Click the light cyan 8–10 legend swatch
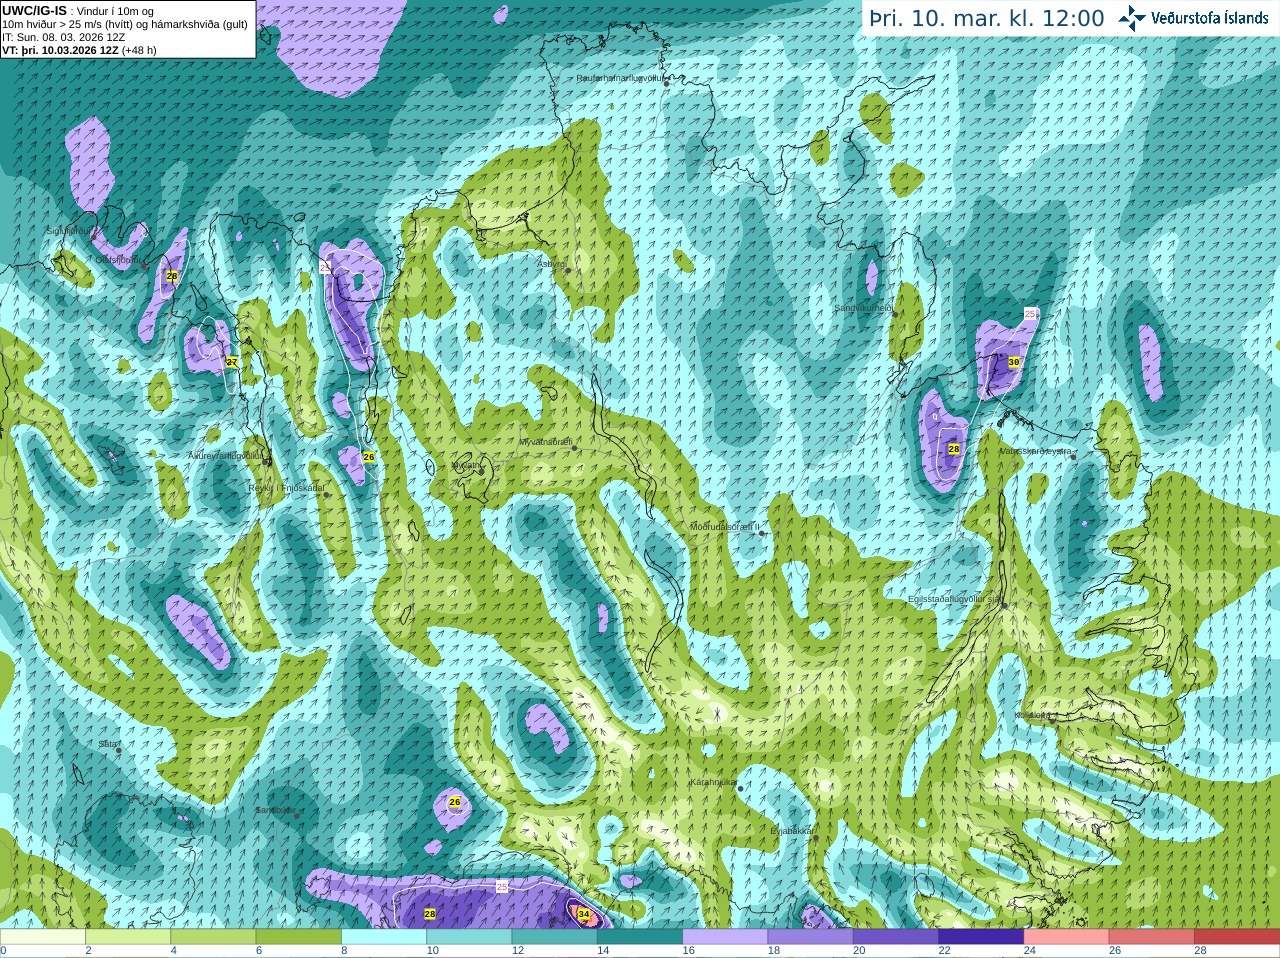Image resolution: width=1280 pixels, height=958 pixels. 384,937
